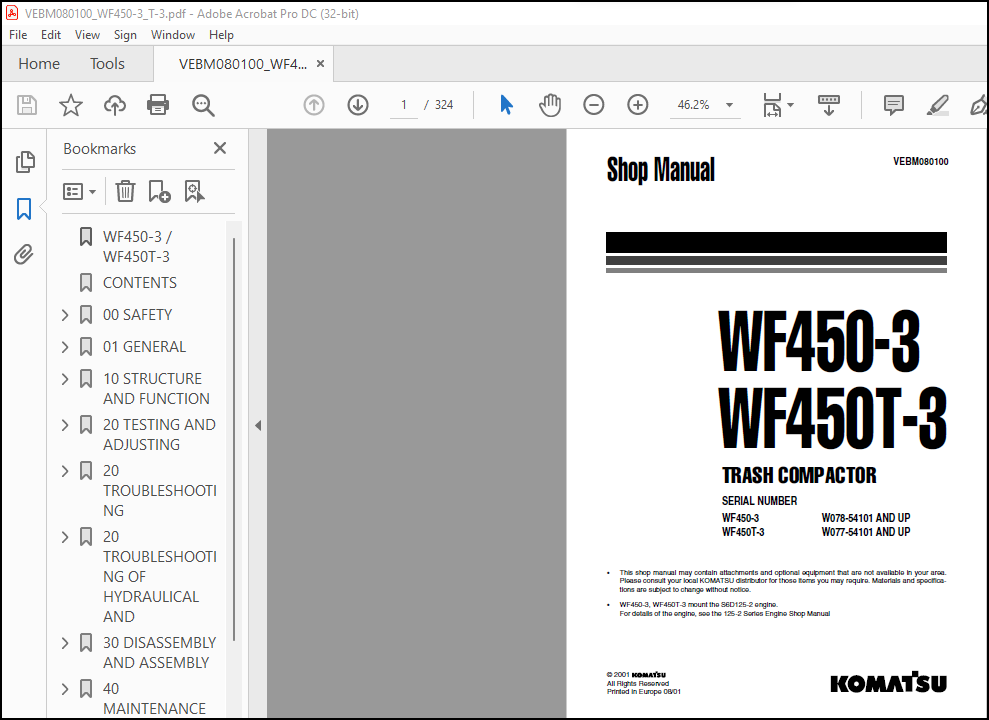Click the page number input field

[404, 105]
